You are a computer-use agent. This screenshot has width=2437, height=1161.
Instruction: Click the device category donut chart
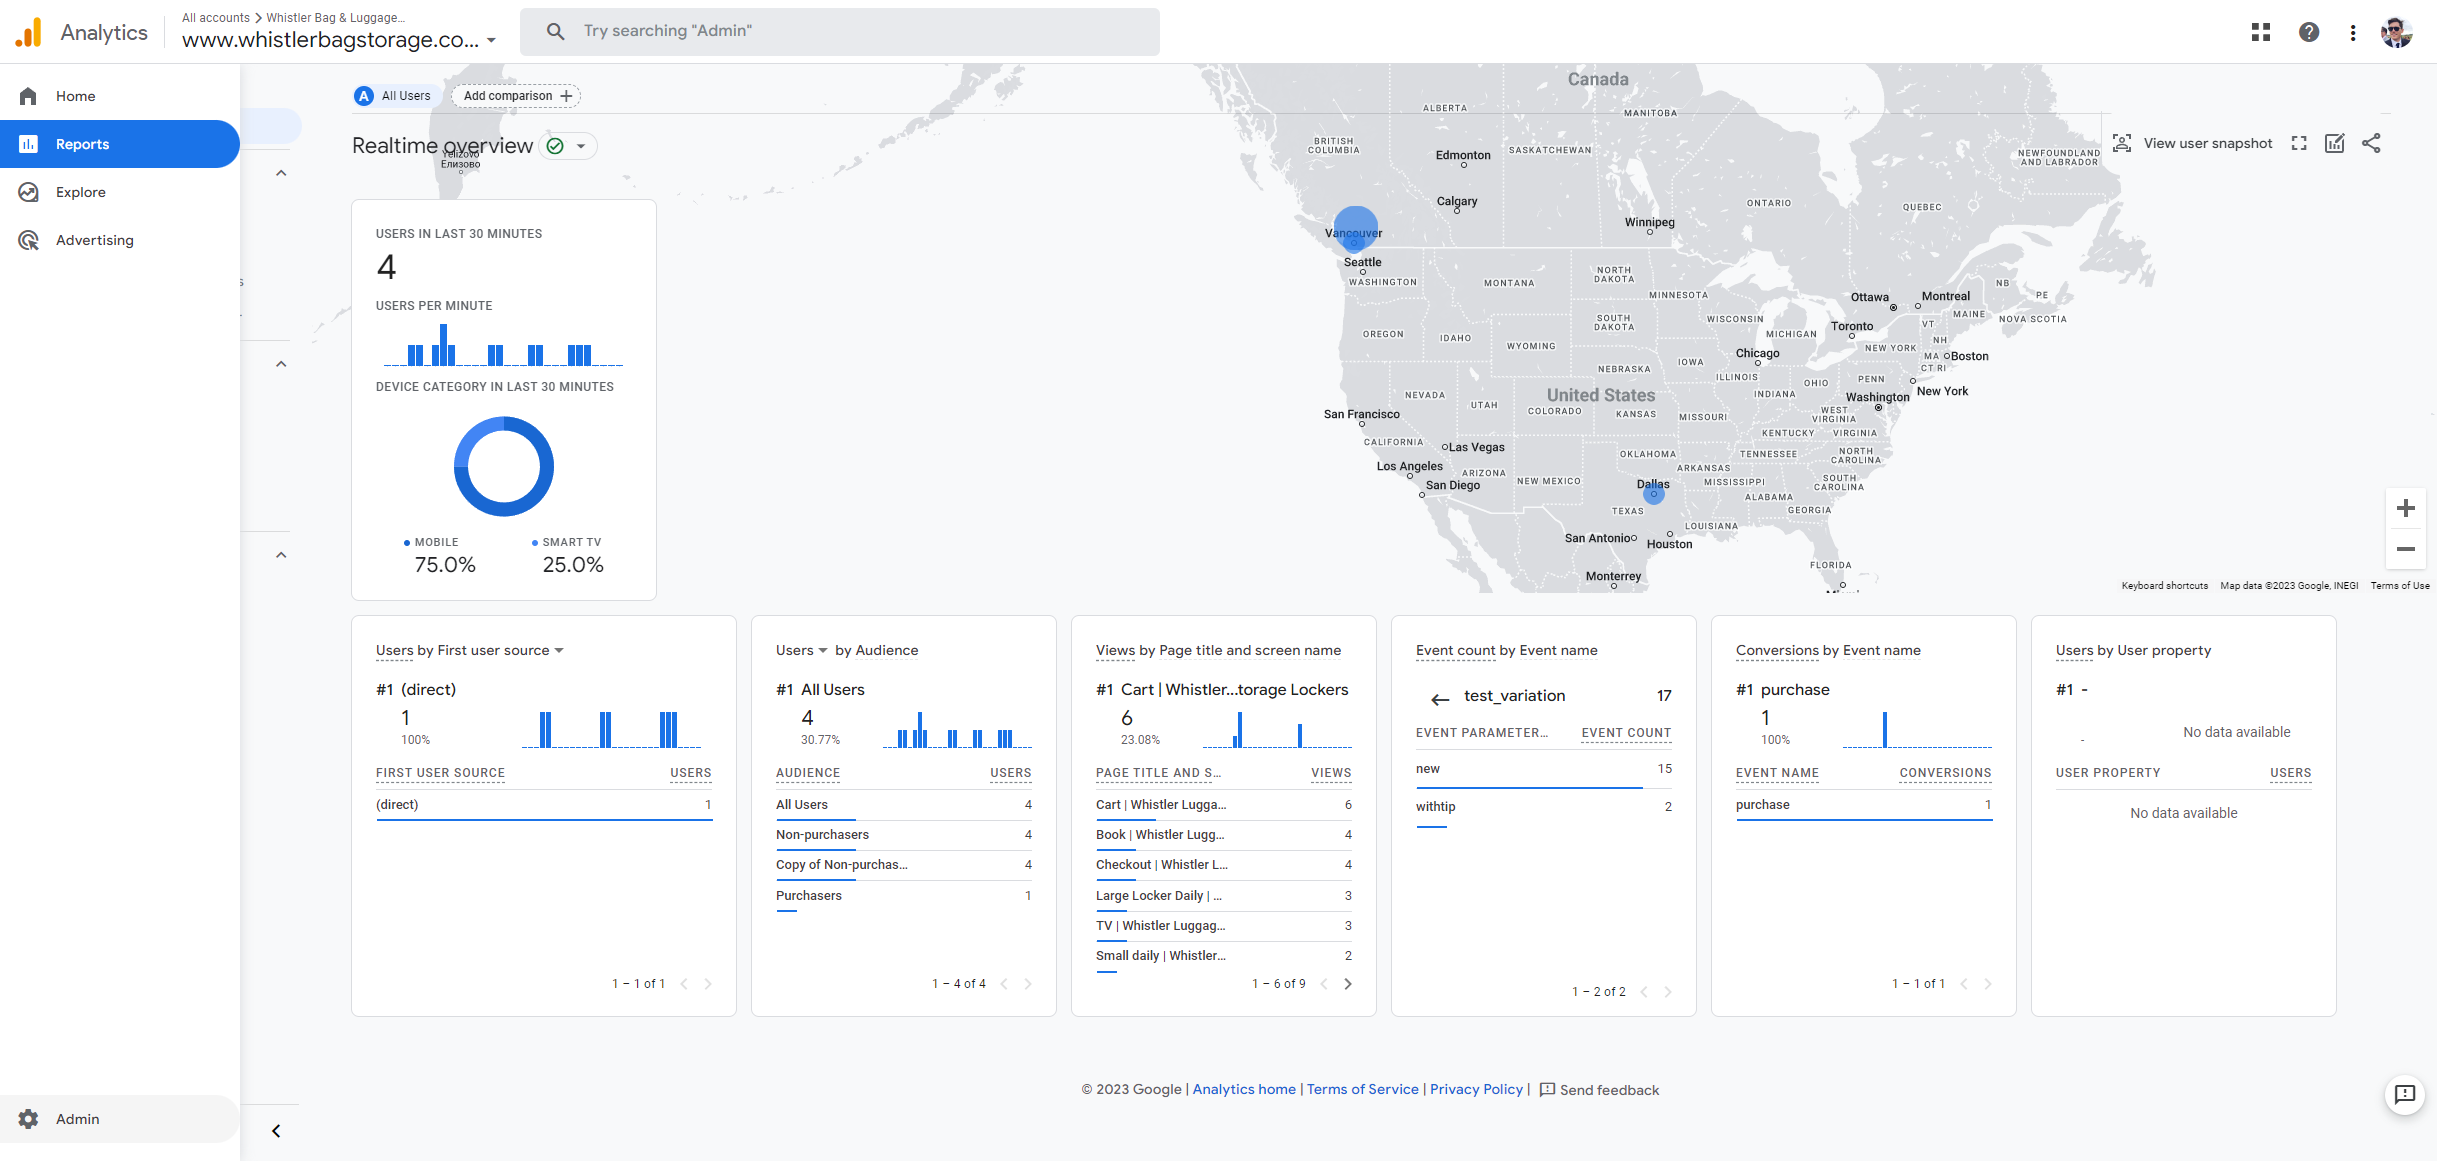(x=504, y=466)
